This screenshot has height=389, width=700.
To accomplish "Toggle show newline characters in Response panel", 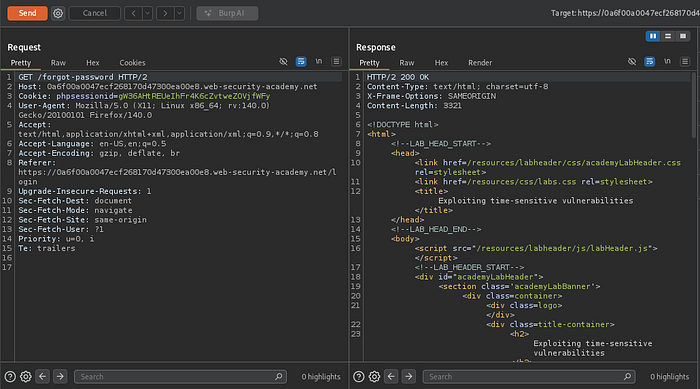I will coord(667,62).
